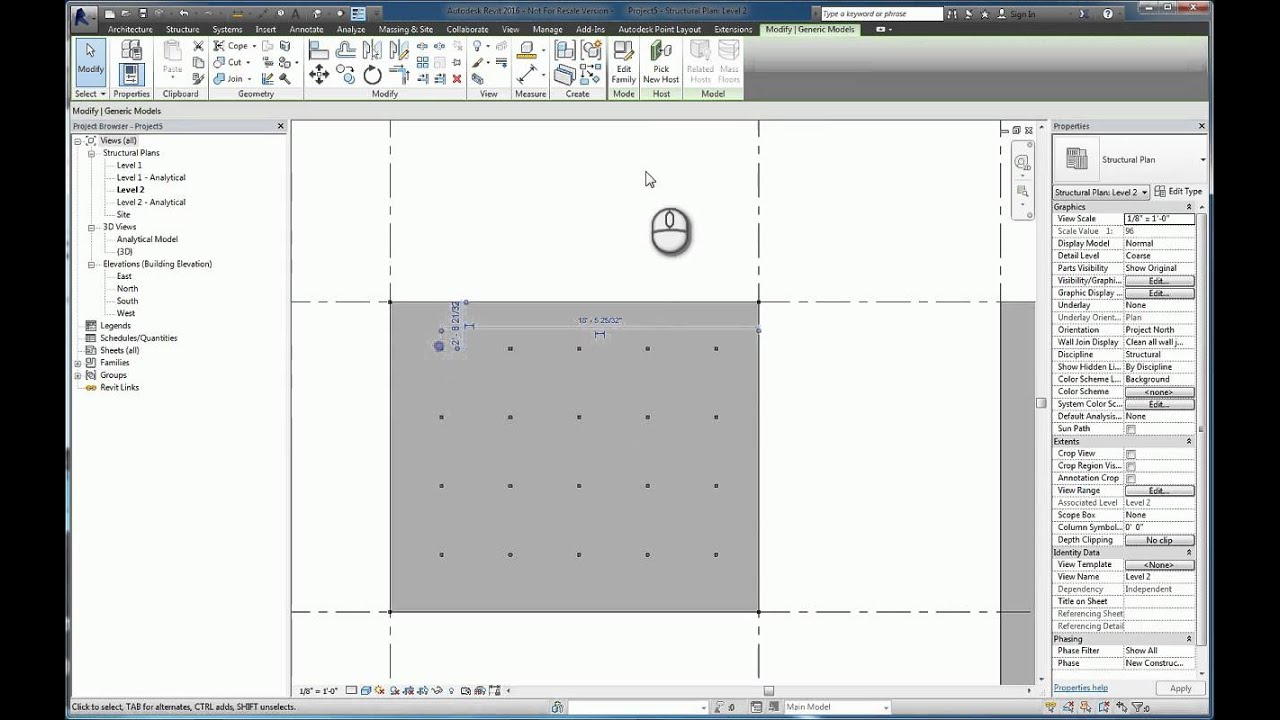Image resolution: width=1280 pixels, height=720 pixels.
Task: Click Apply in Properties panel
Action: click(x=1180, y=688)
